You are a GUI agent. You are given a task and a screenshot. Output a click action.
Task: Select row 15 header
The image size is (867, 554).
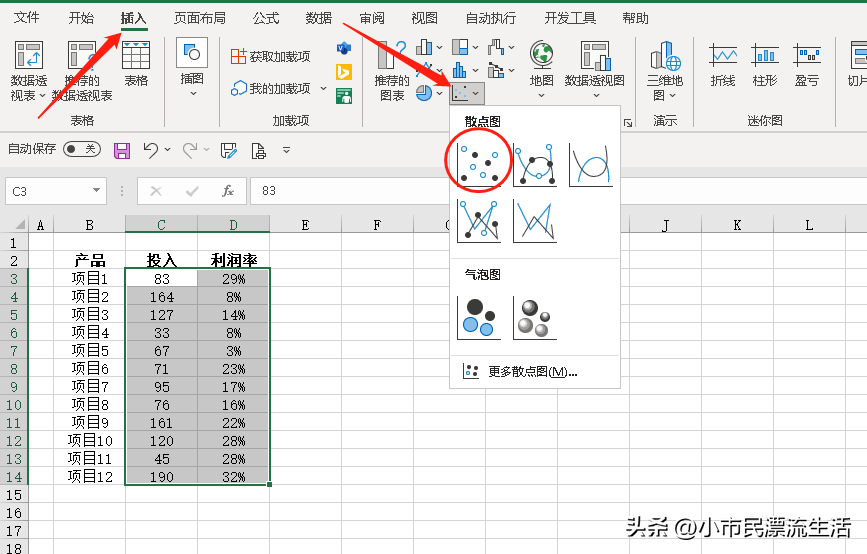point(14,495)
